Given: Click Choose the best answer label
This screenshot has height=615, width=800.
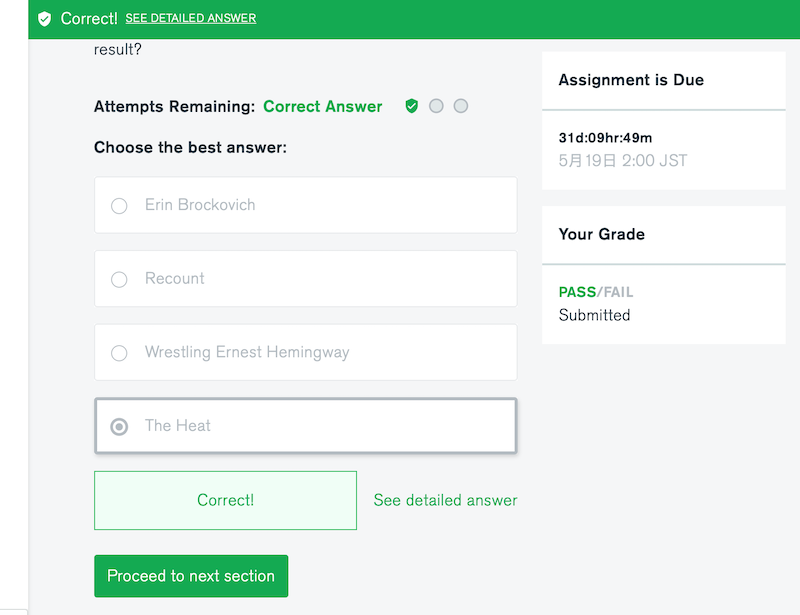Looking at the screenshot, I should 190,147.
